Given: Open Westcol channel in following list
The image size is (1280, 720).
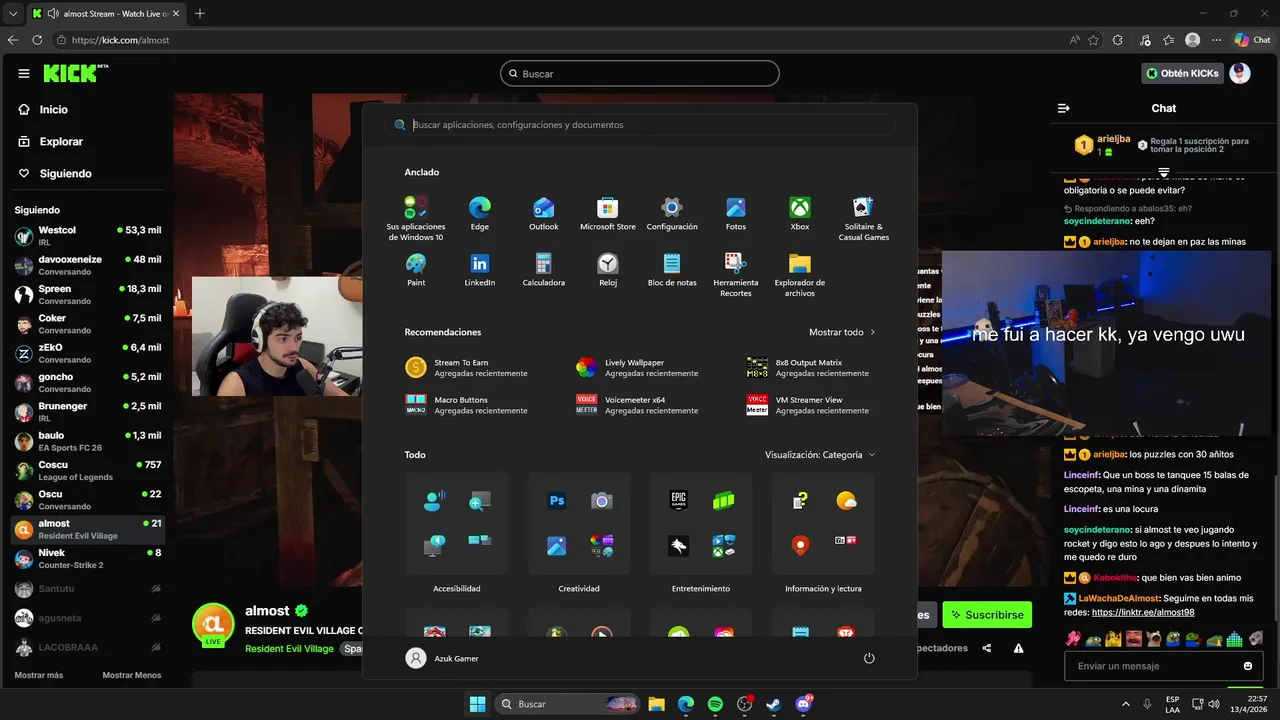Looking at the screenshot, I should click(x=87, y=236).
